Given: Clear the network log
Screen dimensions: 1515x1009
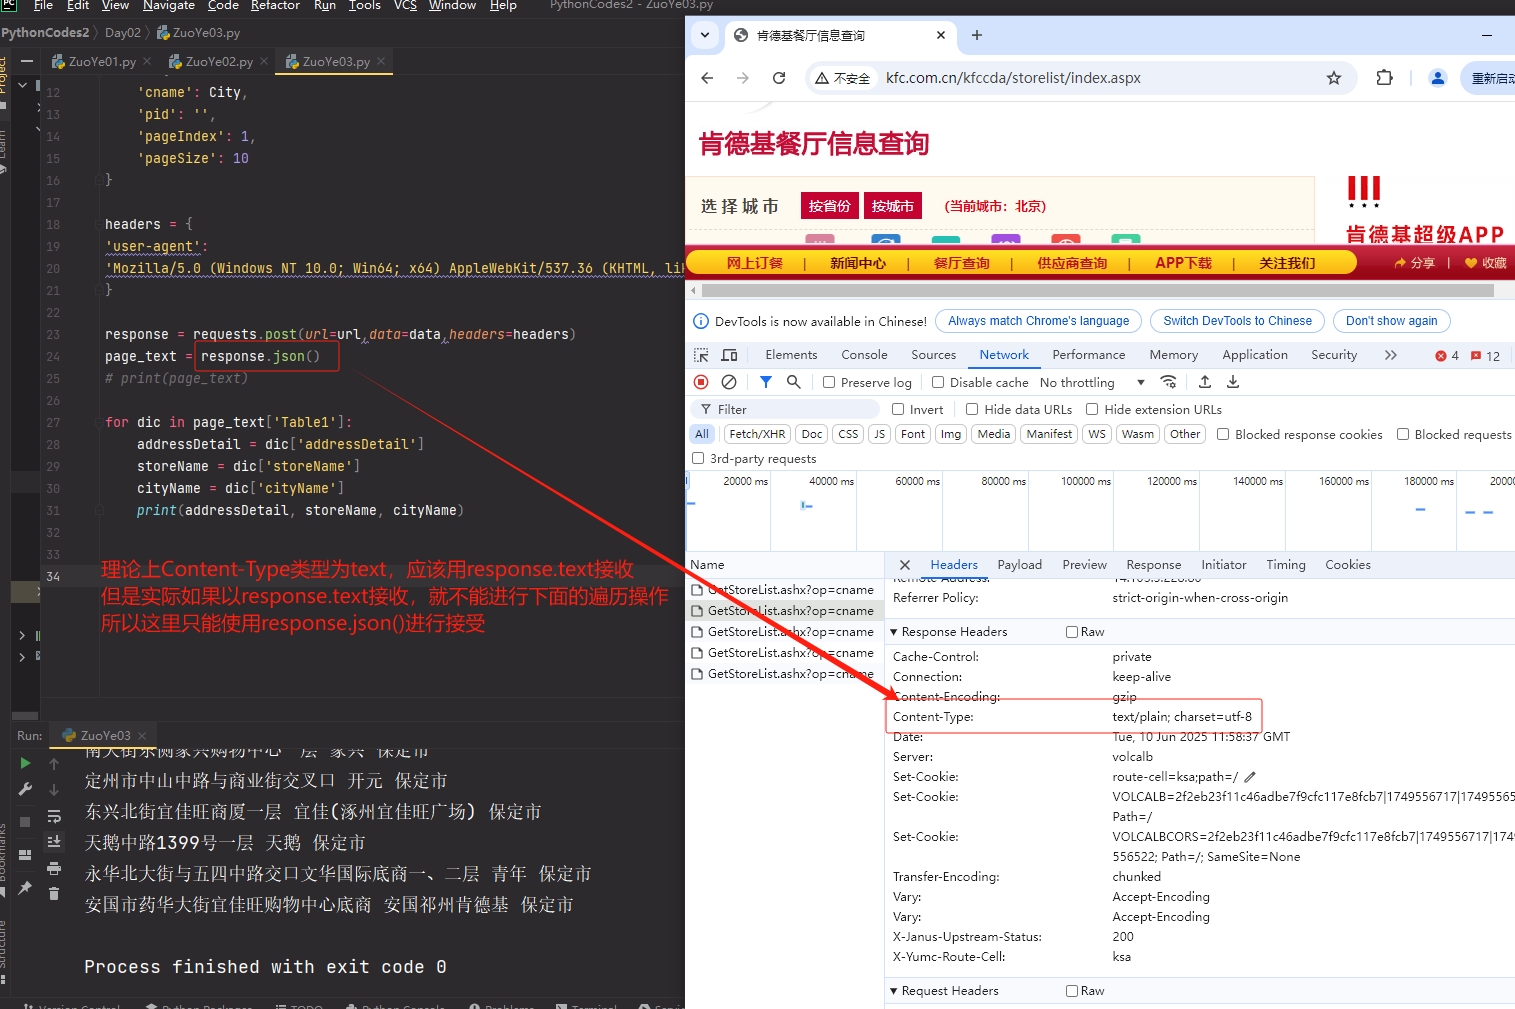Looking at the screenshot, I should pos(729,382).
